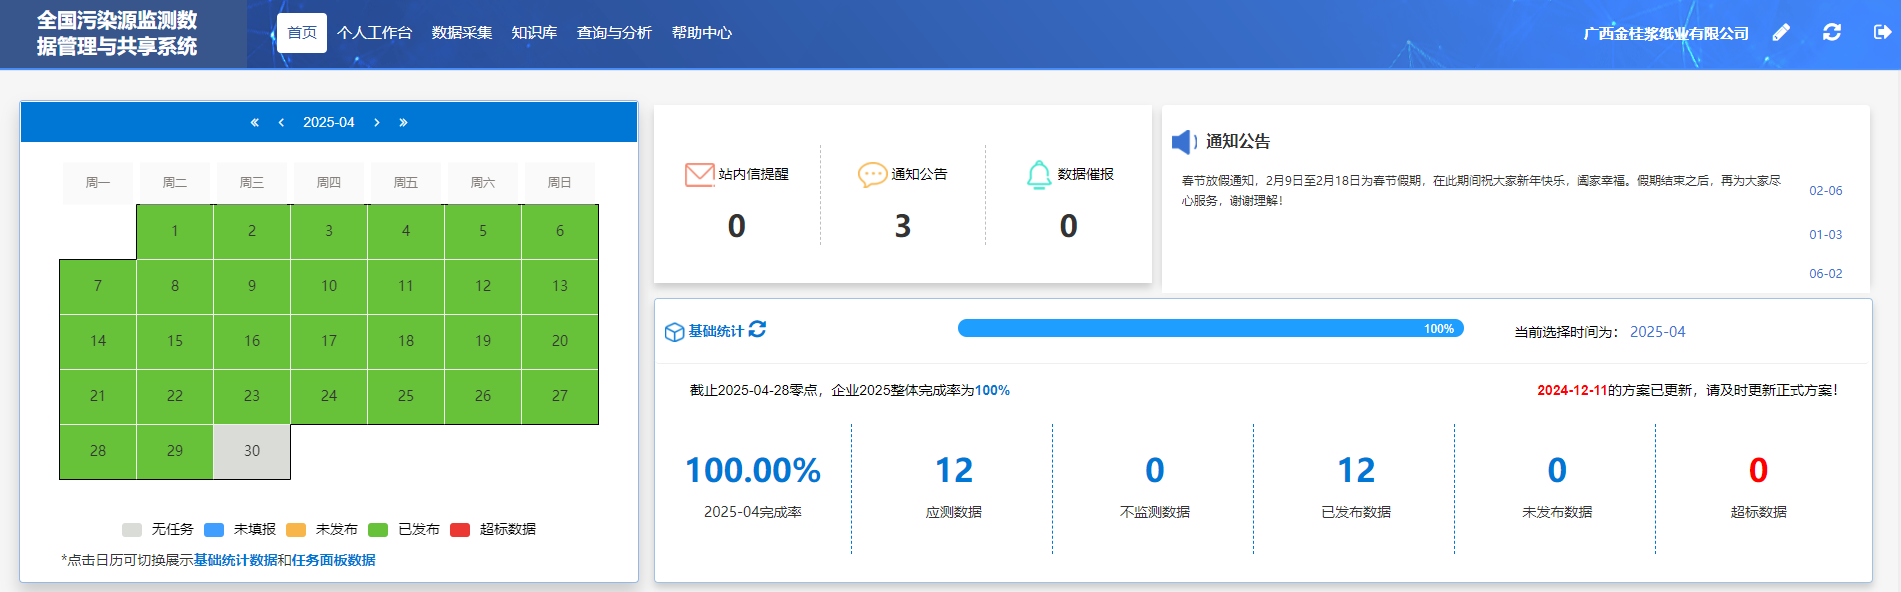Click the 基础统计数据 link below calendar
This screenshot has width=1901, height=592.
point(235,560)
